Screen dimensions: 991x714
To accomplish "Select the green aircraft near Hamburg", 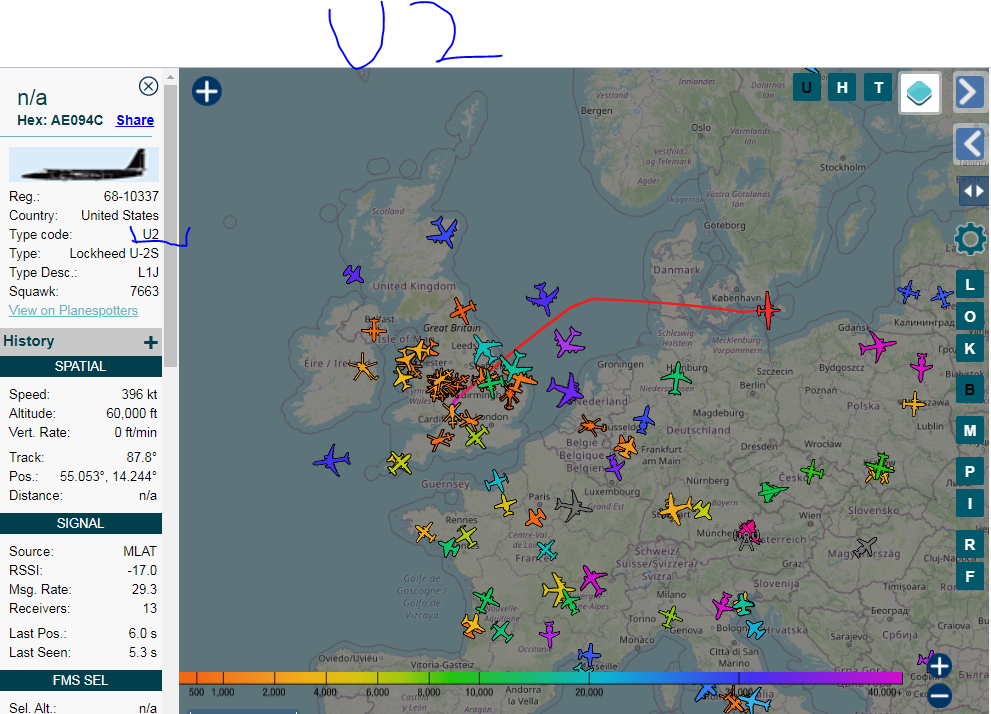I will point(677,378).
